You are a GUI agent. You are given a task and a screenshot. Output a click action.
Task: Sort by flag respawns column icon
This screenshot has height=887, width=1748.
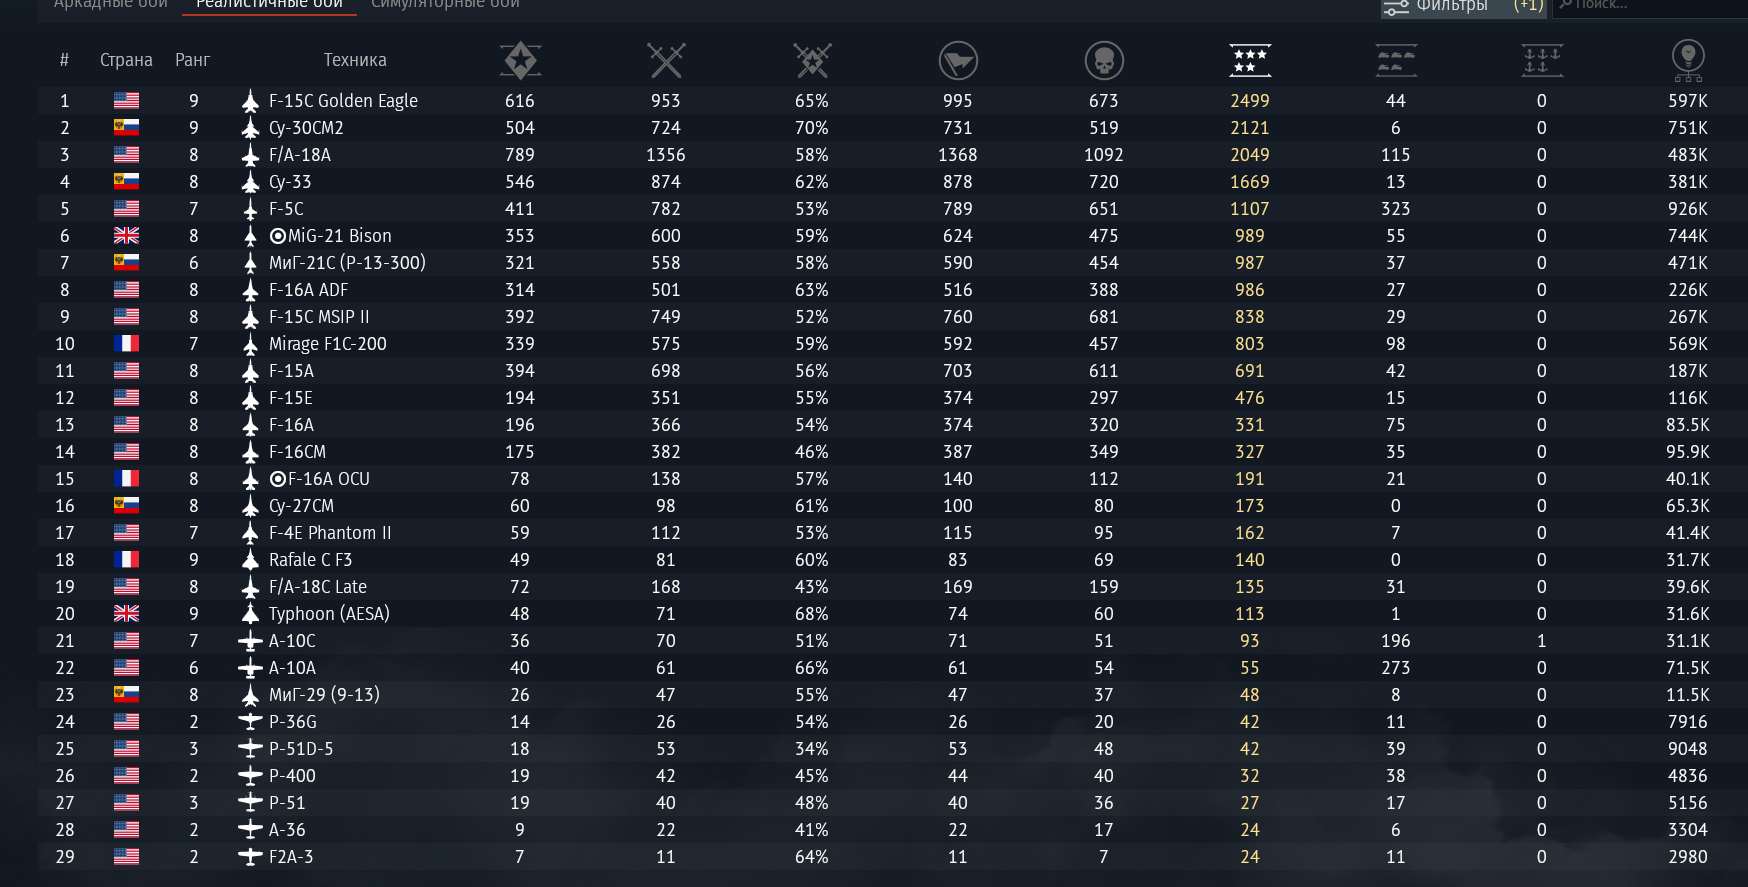click(958, 60)
